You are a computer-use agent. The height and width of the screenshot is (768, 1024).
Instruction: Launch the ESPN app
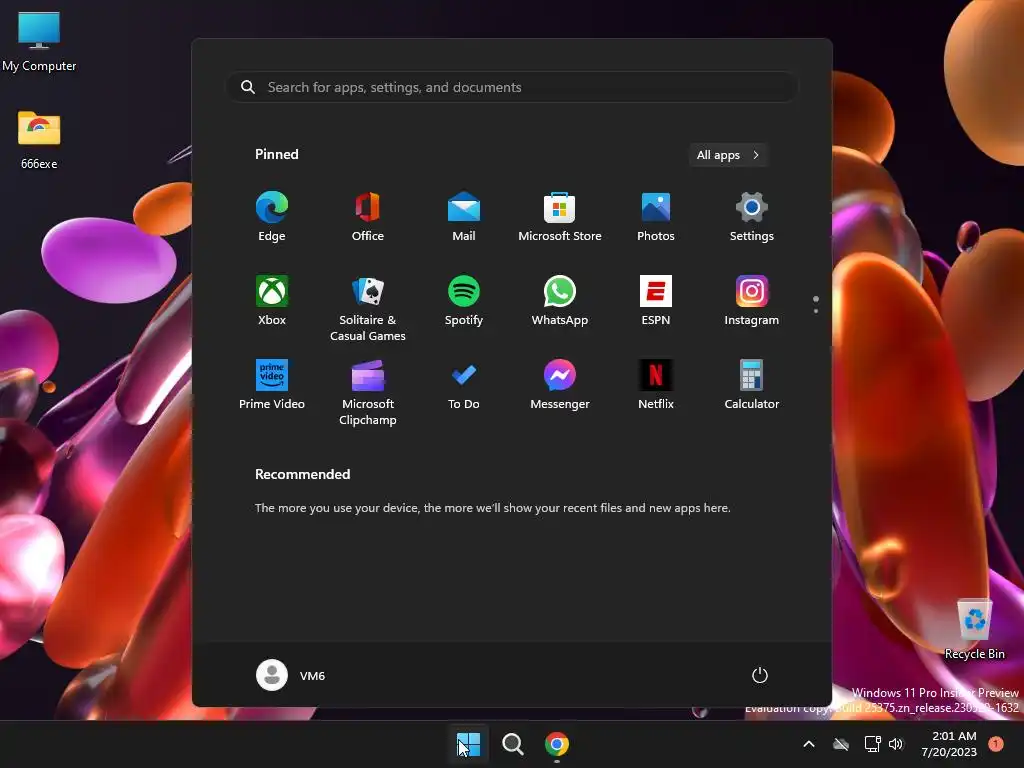click(656, 300)
